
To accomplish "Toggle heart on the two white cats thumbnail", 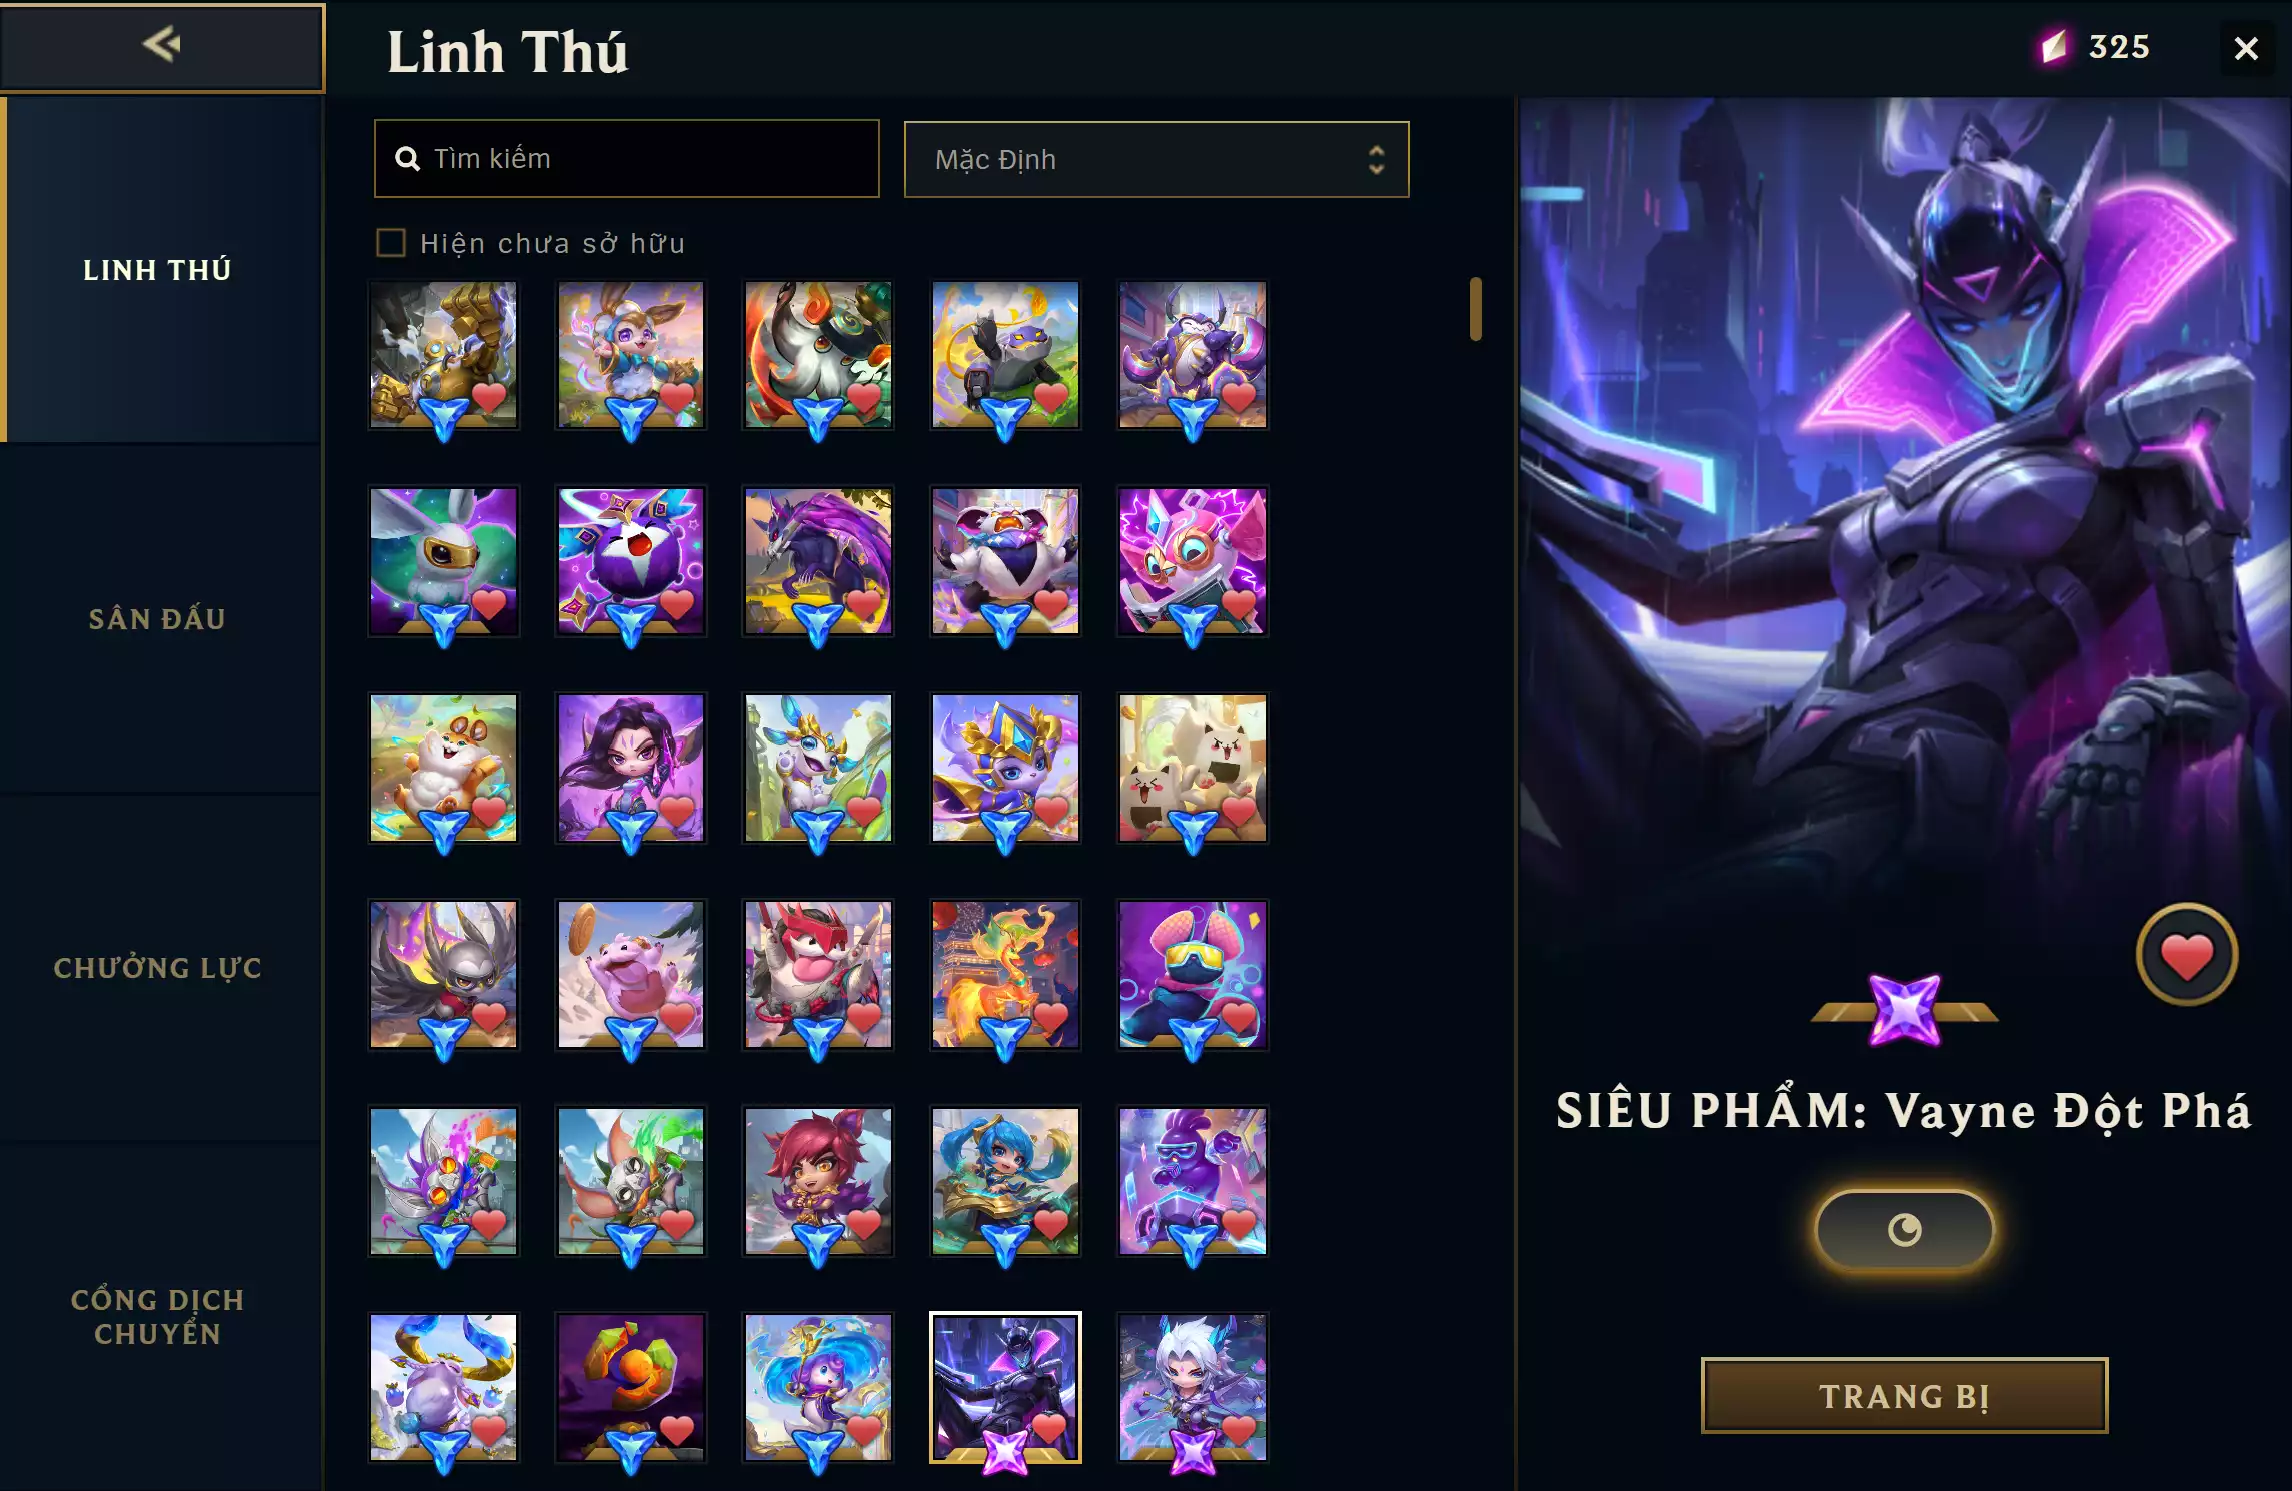I will click(1238, 811).
